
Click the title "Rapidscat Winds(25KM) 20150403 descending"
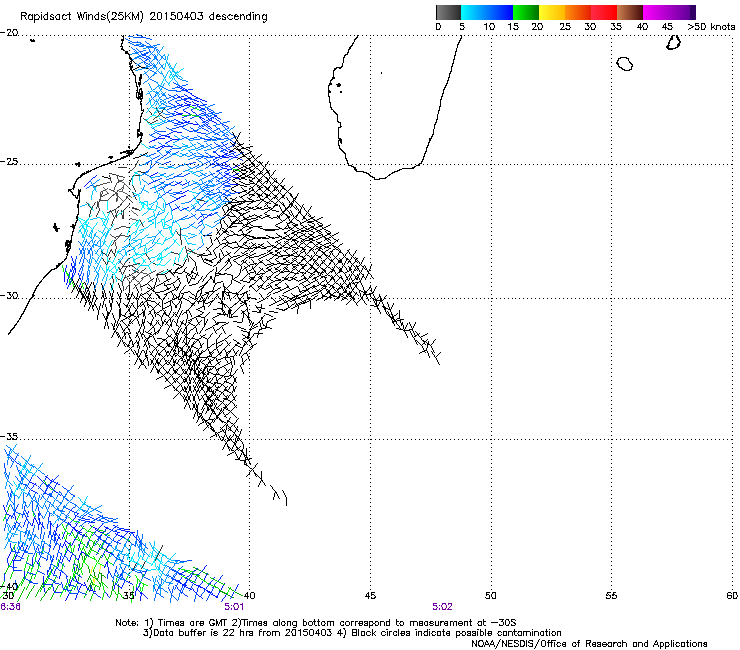tap(143, 17)
